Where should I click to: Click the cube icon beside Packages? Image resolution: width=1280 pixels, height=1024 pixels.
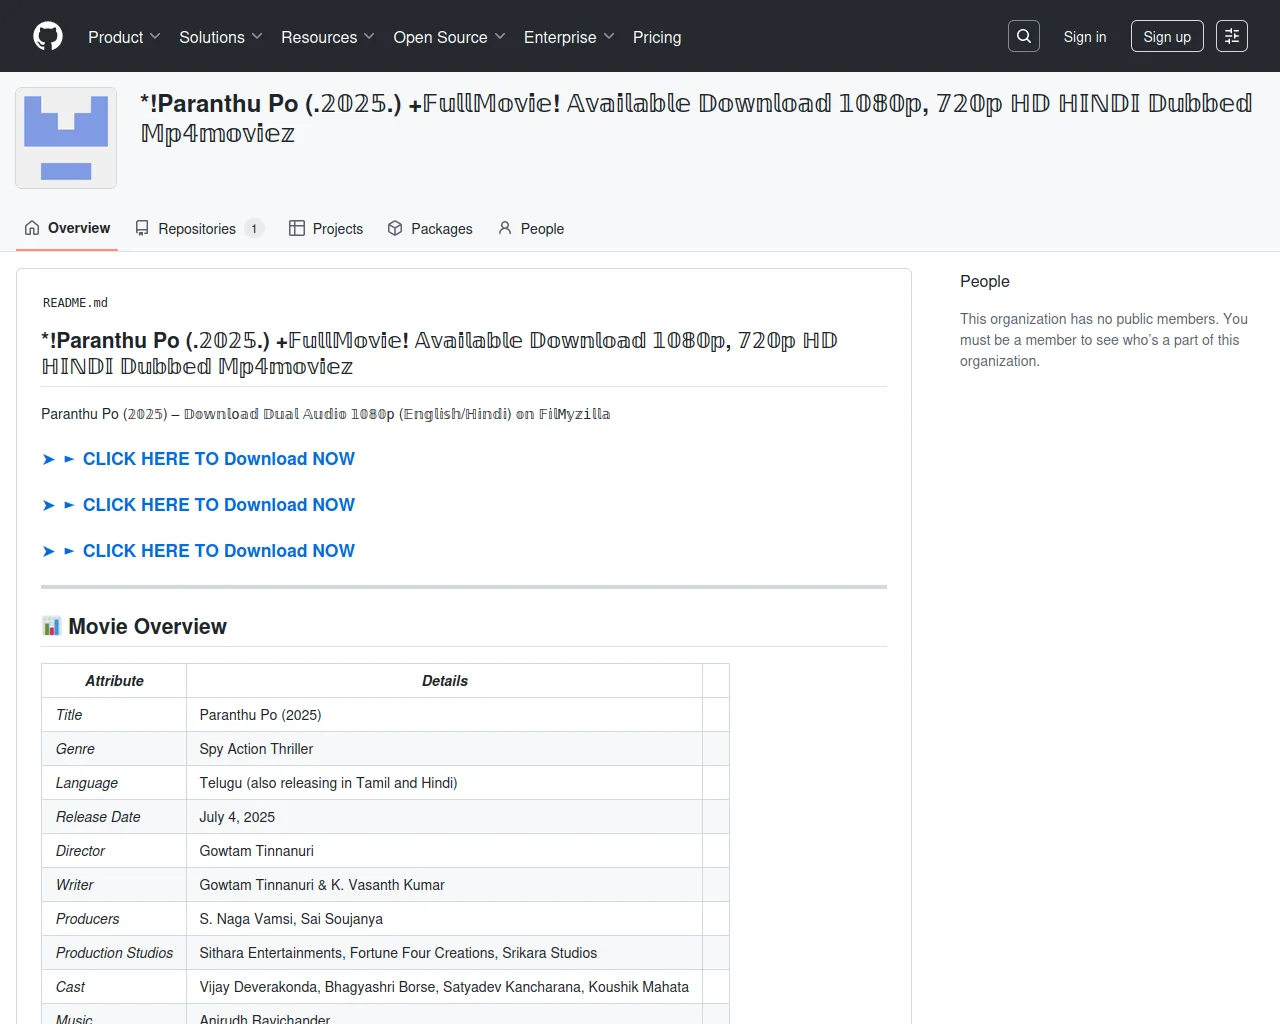click(395, 228)
